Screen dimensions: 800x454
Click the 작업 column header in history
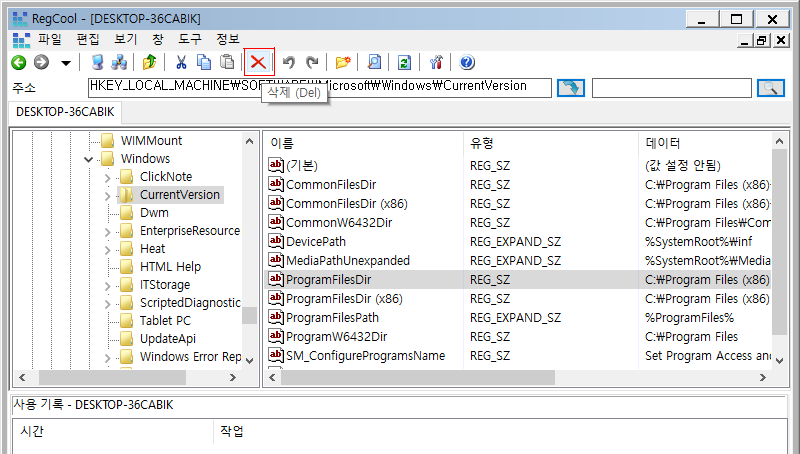coord(232,432)
